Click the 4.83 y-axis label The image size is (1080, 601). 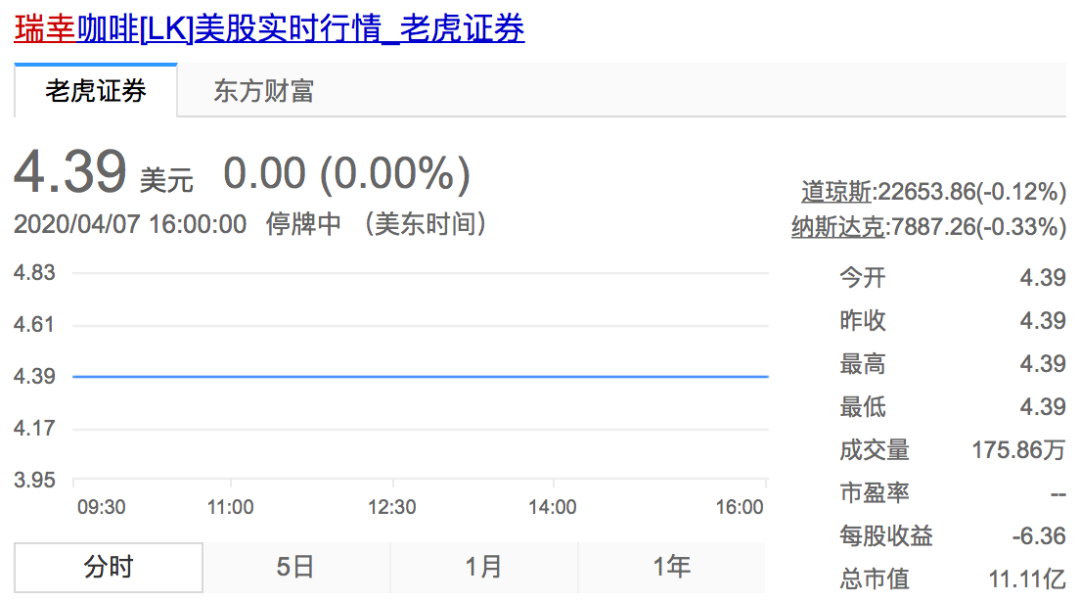(34, 273)
